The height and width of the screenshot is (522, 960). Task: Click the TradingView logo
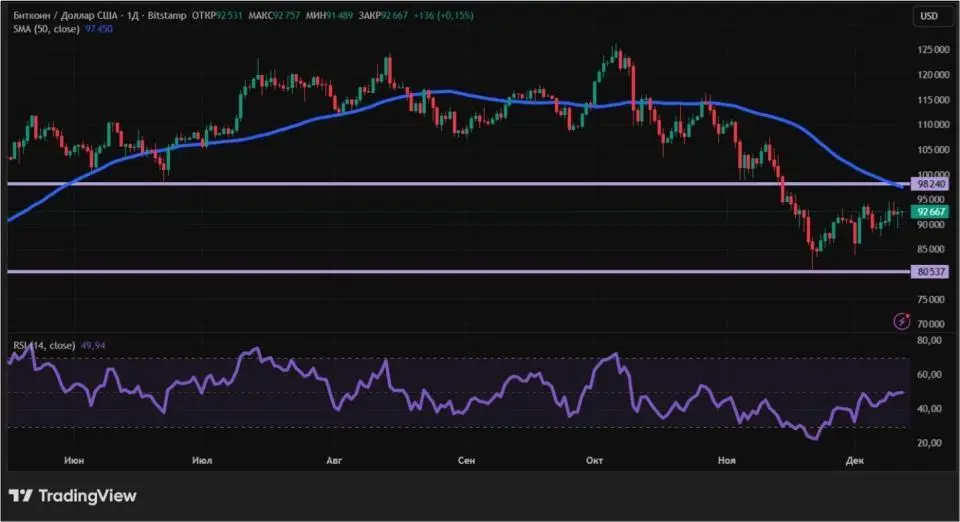tap(72, 496)
